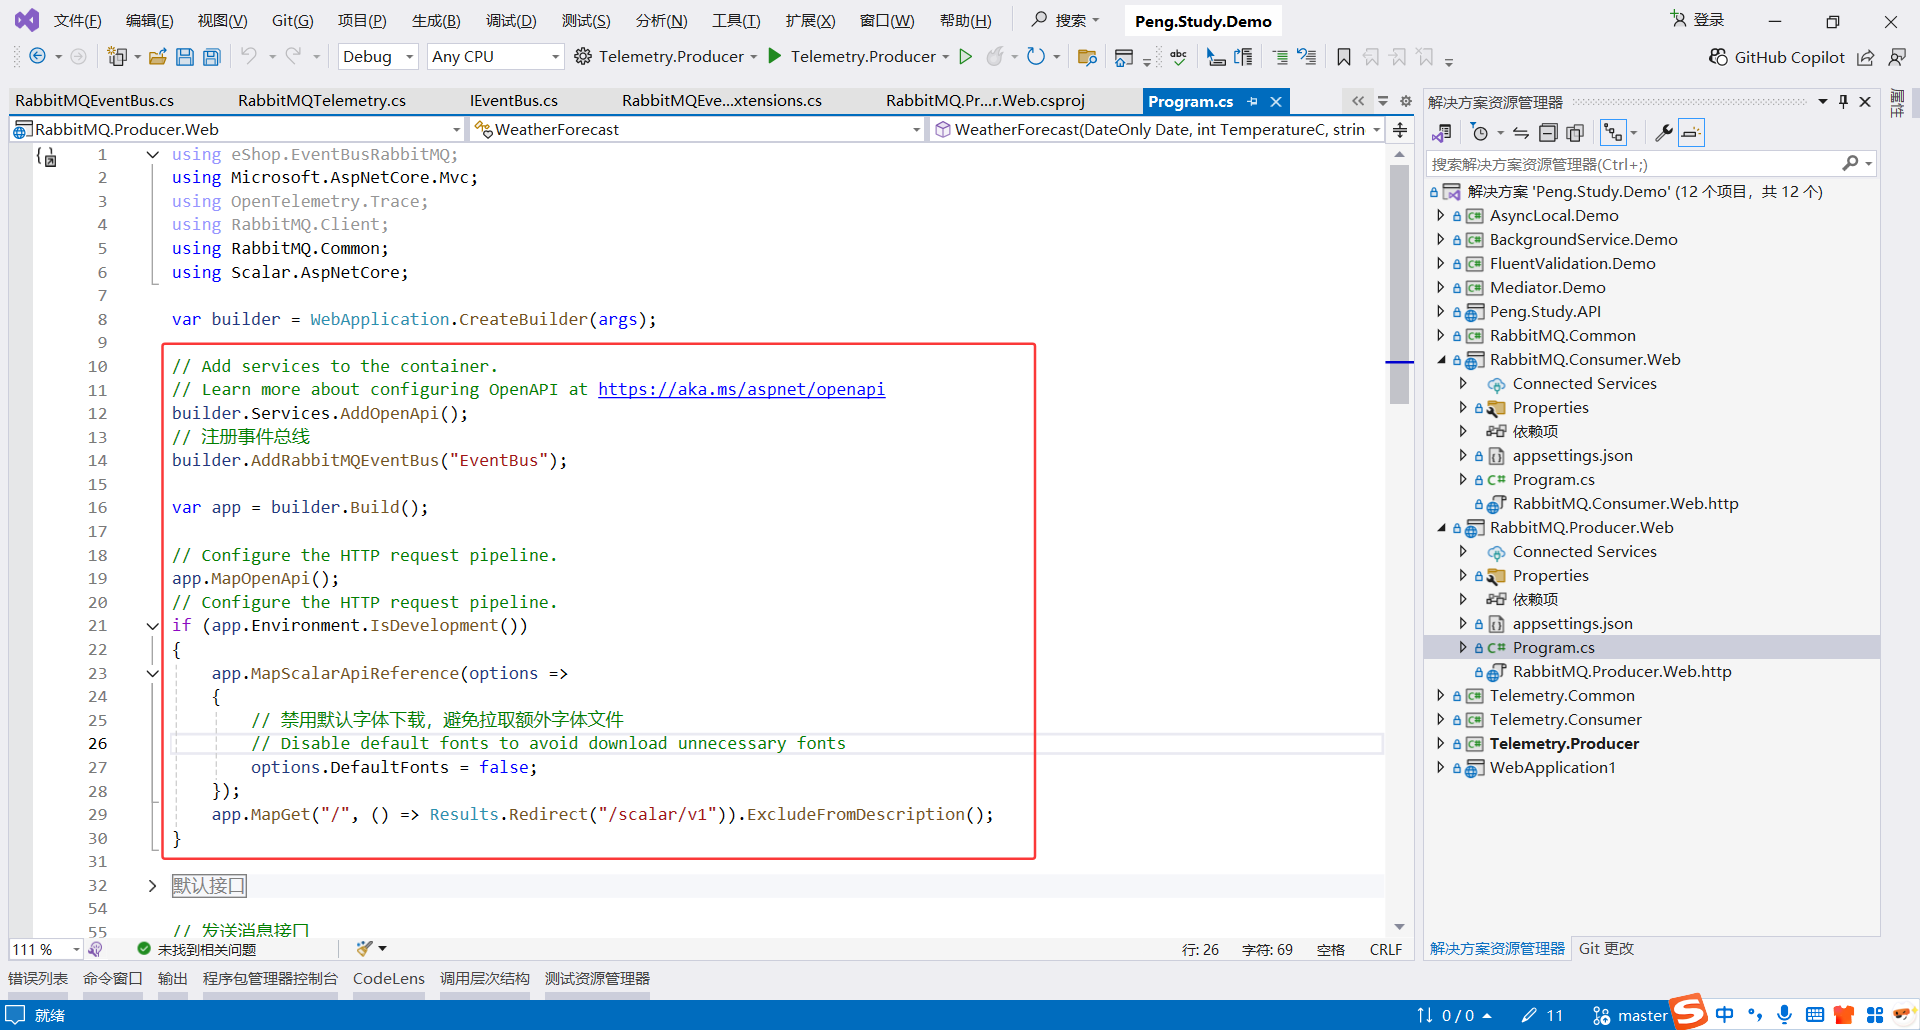Click the master branch indicator in status bar
This screenshot has height=1030, width=1920.
(x=1630, y=1016)
